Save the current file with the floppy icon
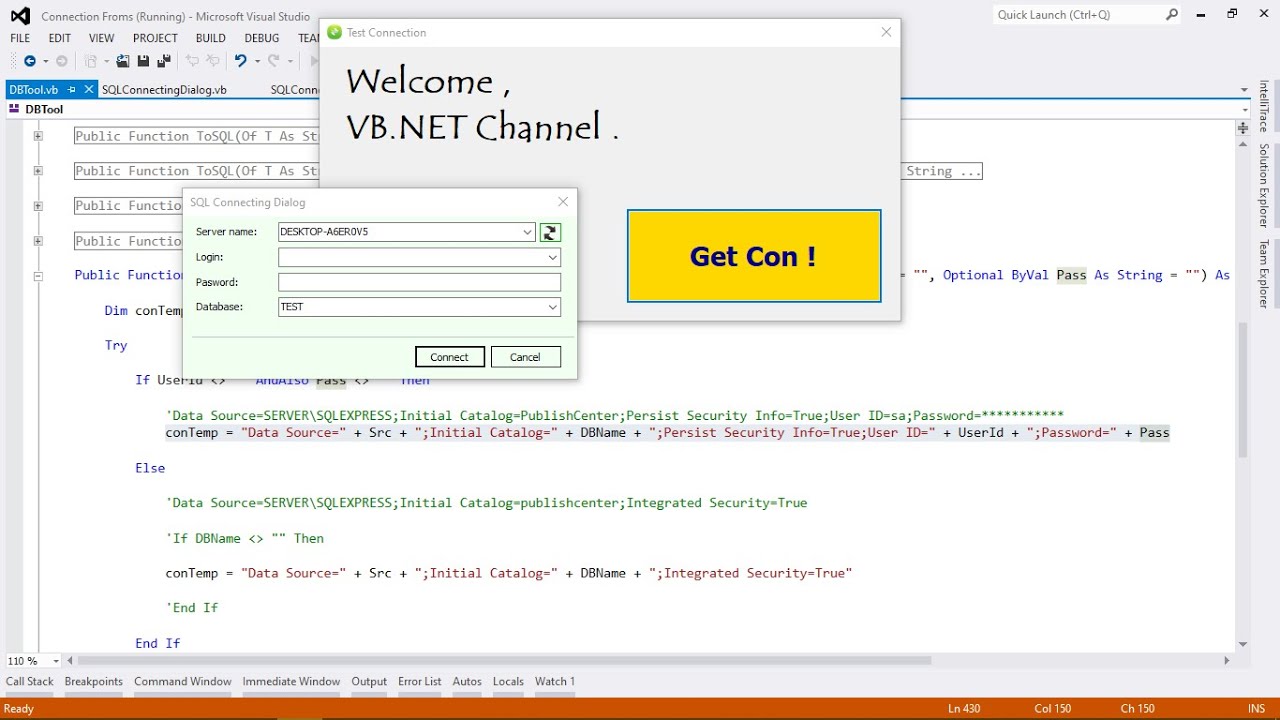 (x=143, y=61)
